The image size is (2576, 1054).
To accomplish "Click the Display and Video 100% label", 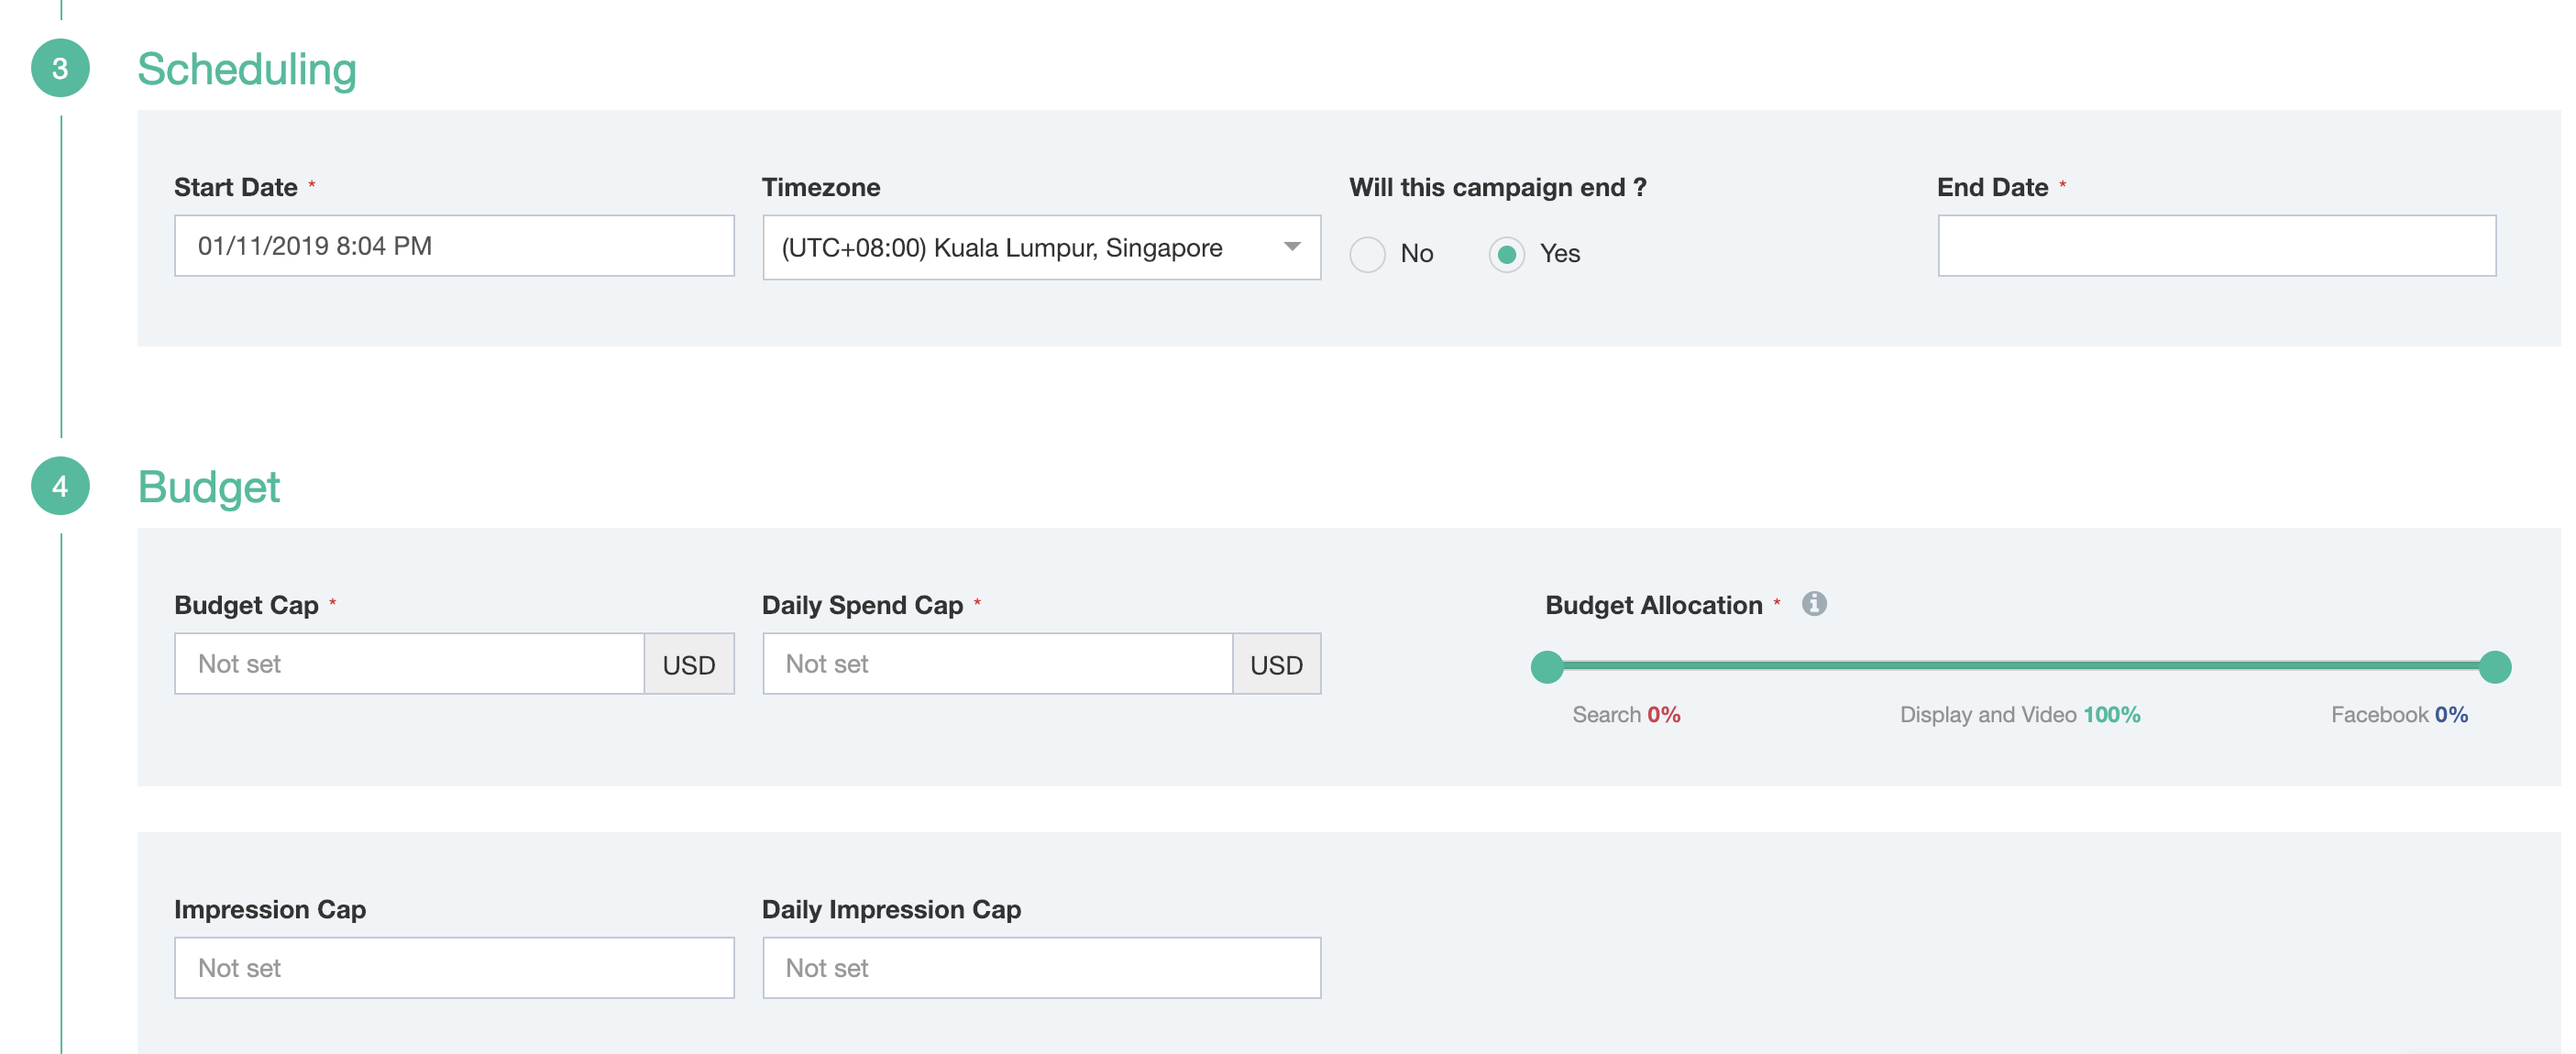I will (x=2019, y=714).
